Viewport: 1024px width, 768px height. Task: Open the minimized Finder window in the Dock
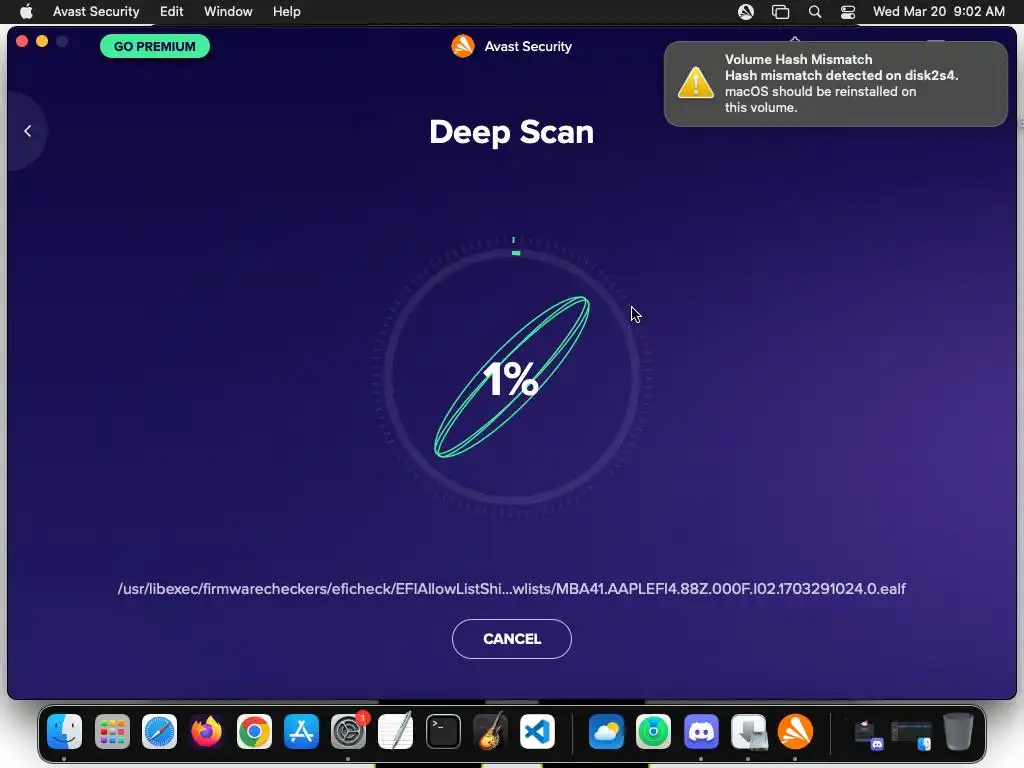tap(912, 735)
